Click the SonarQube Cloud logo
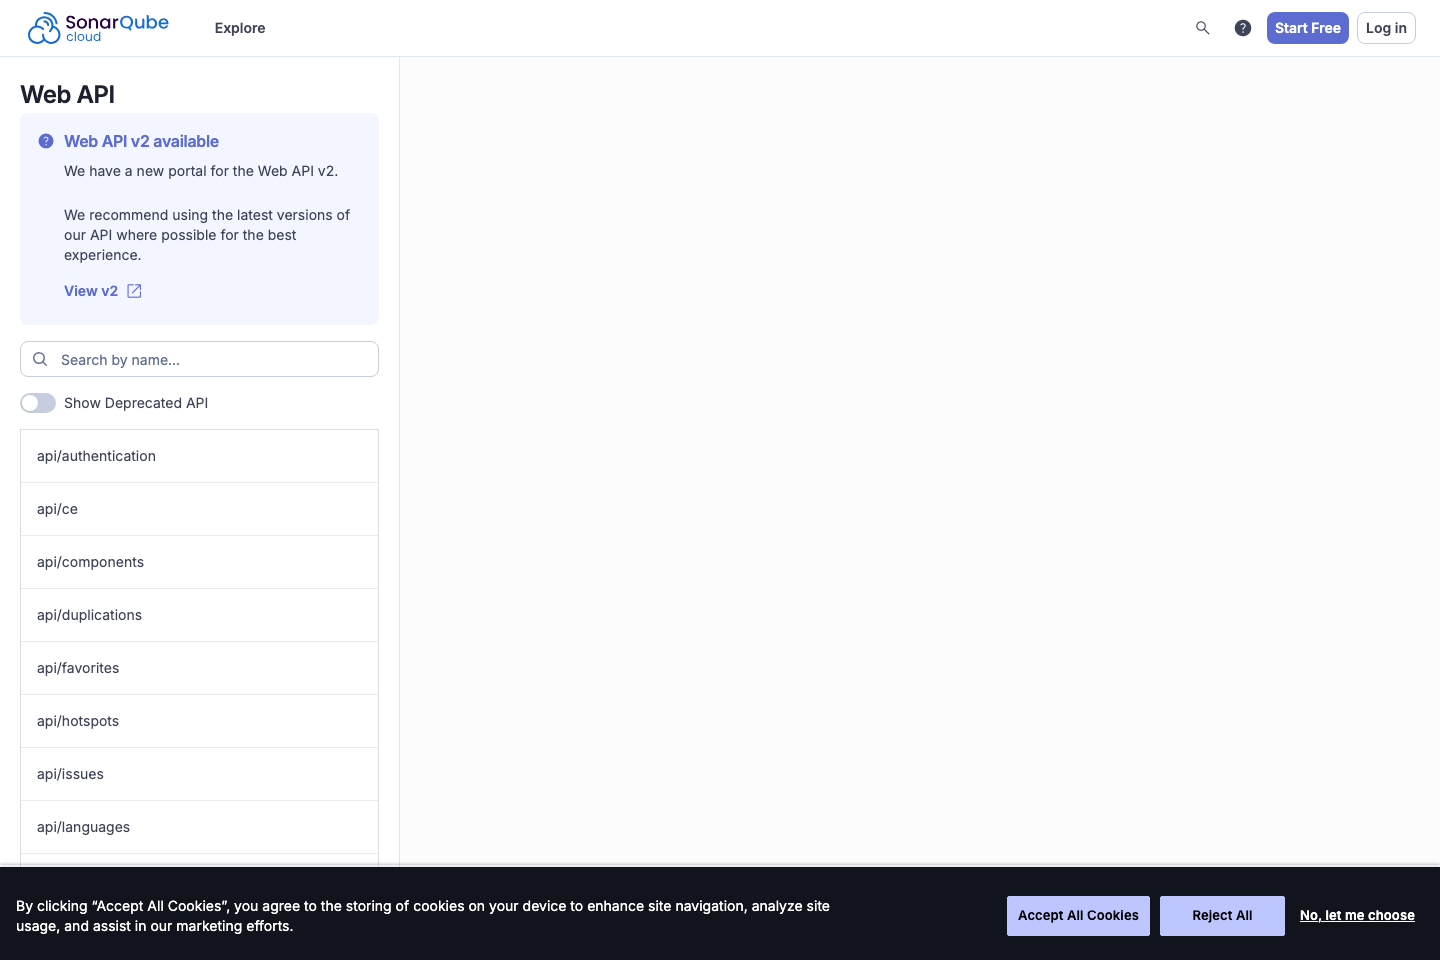This screenshot has height=960, width=1440. click(98, 27)
